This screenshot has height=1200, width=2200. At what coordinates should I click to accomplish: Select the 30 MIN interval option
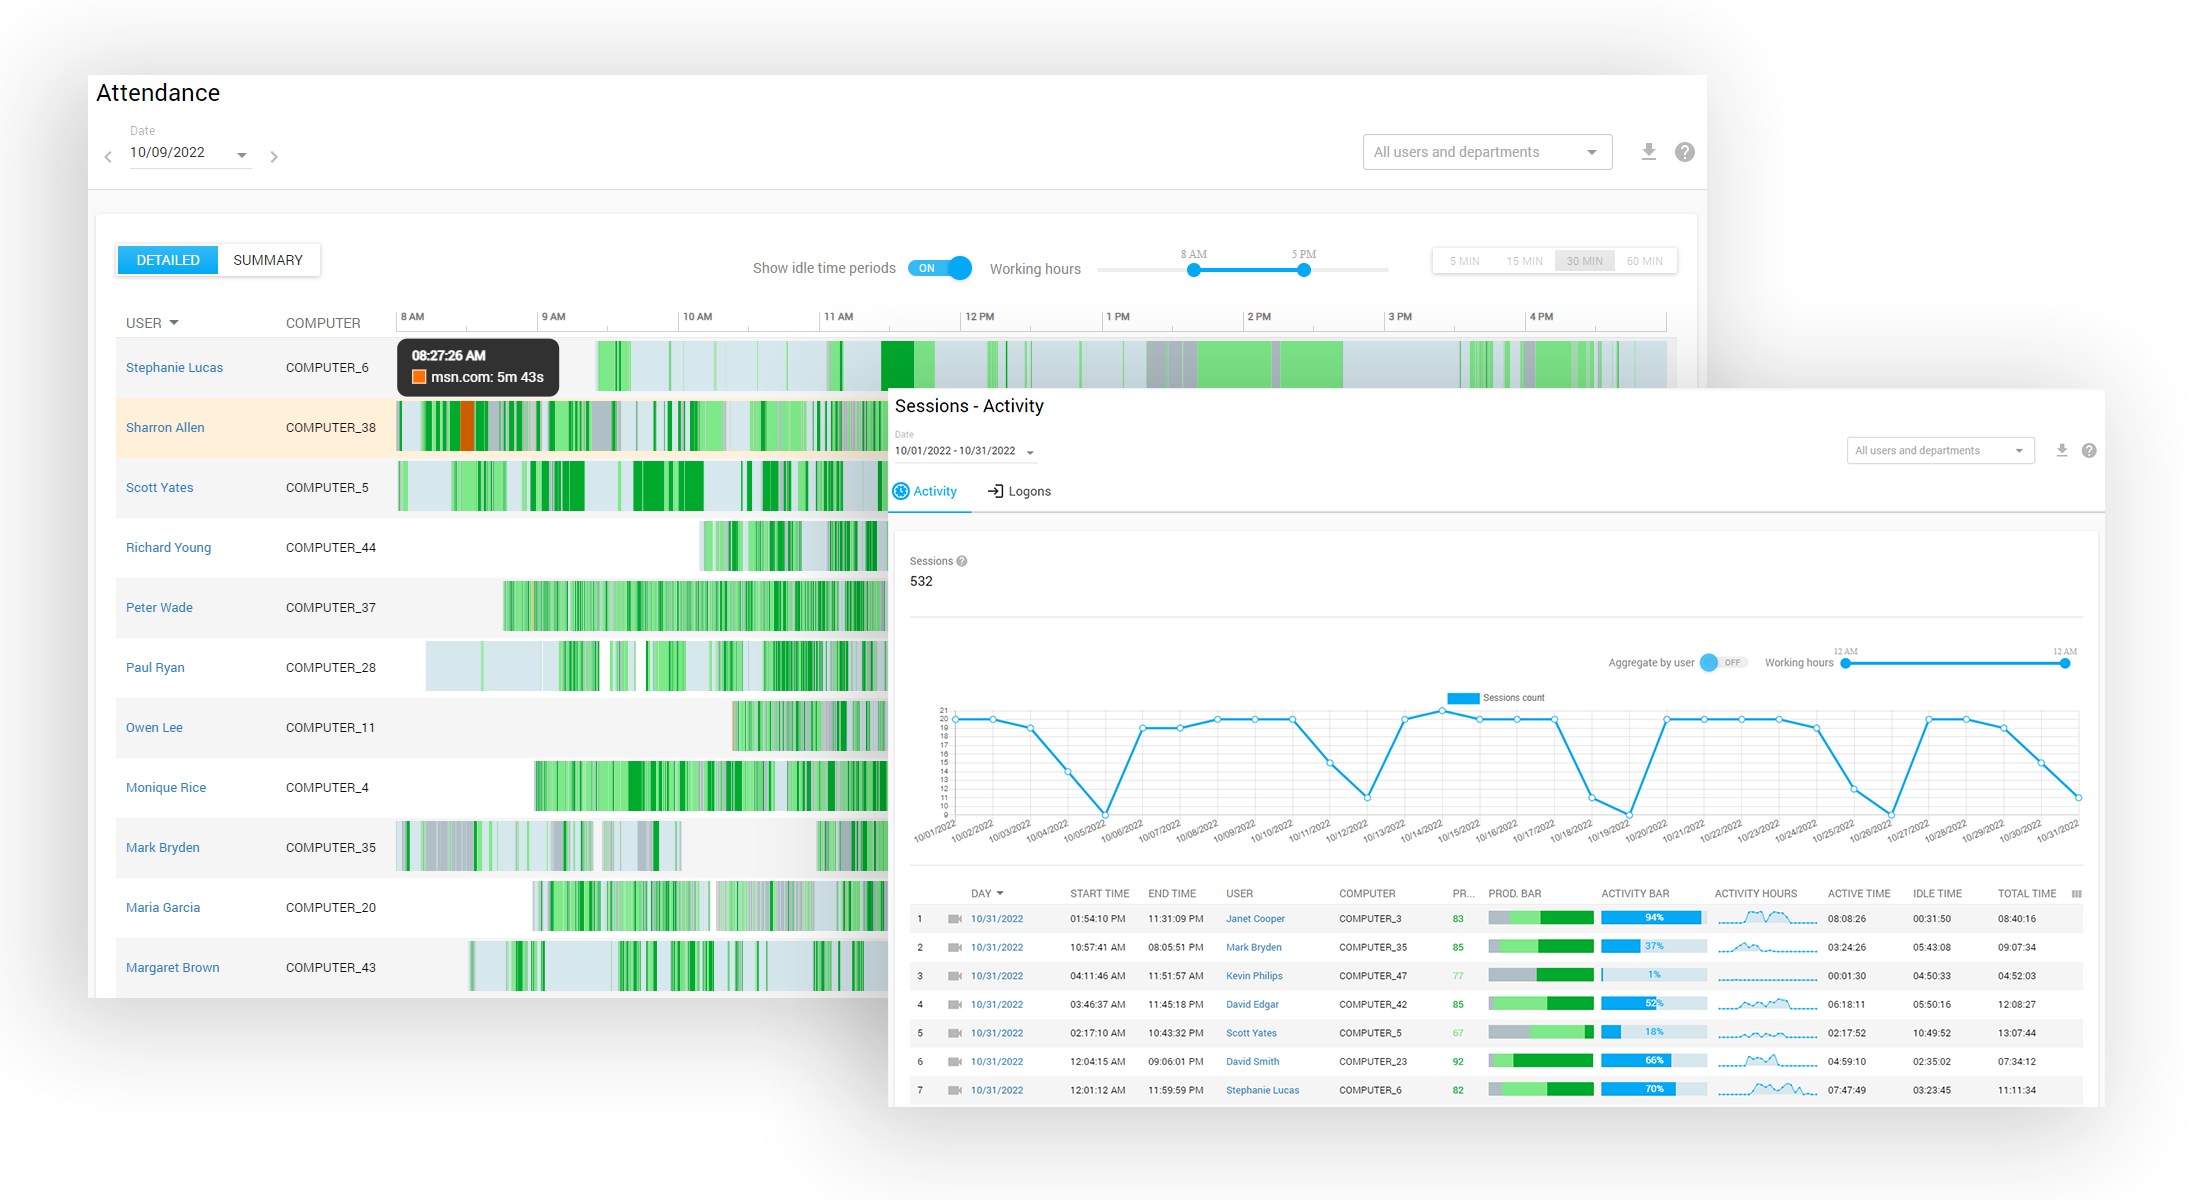coord(1584,261)
